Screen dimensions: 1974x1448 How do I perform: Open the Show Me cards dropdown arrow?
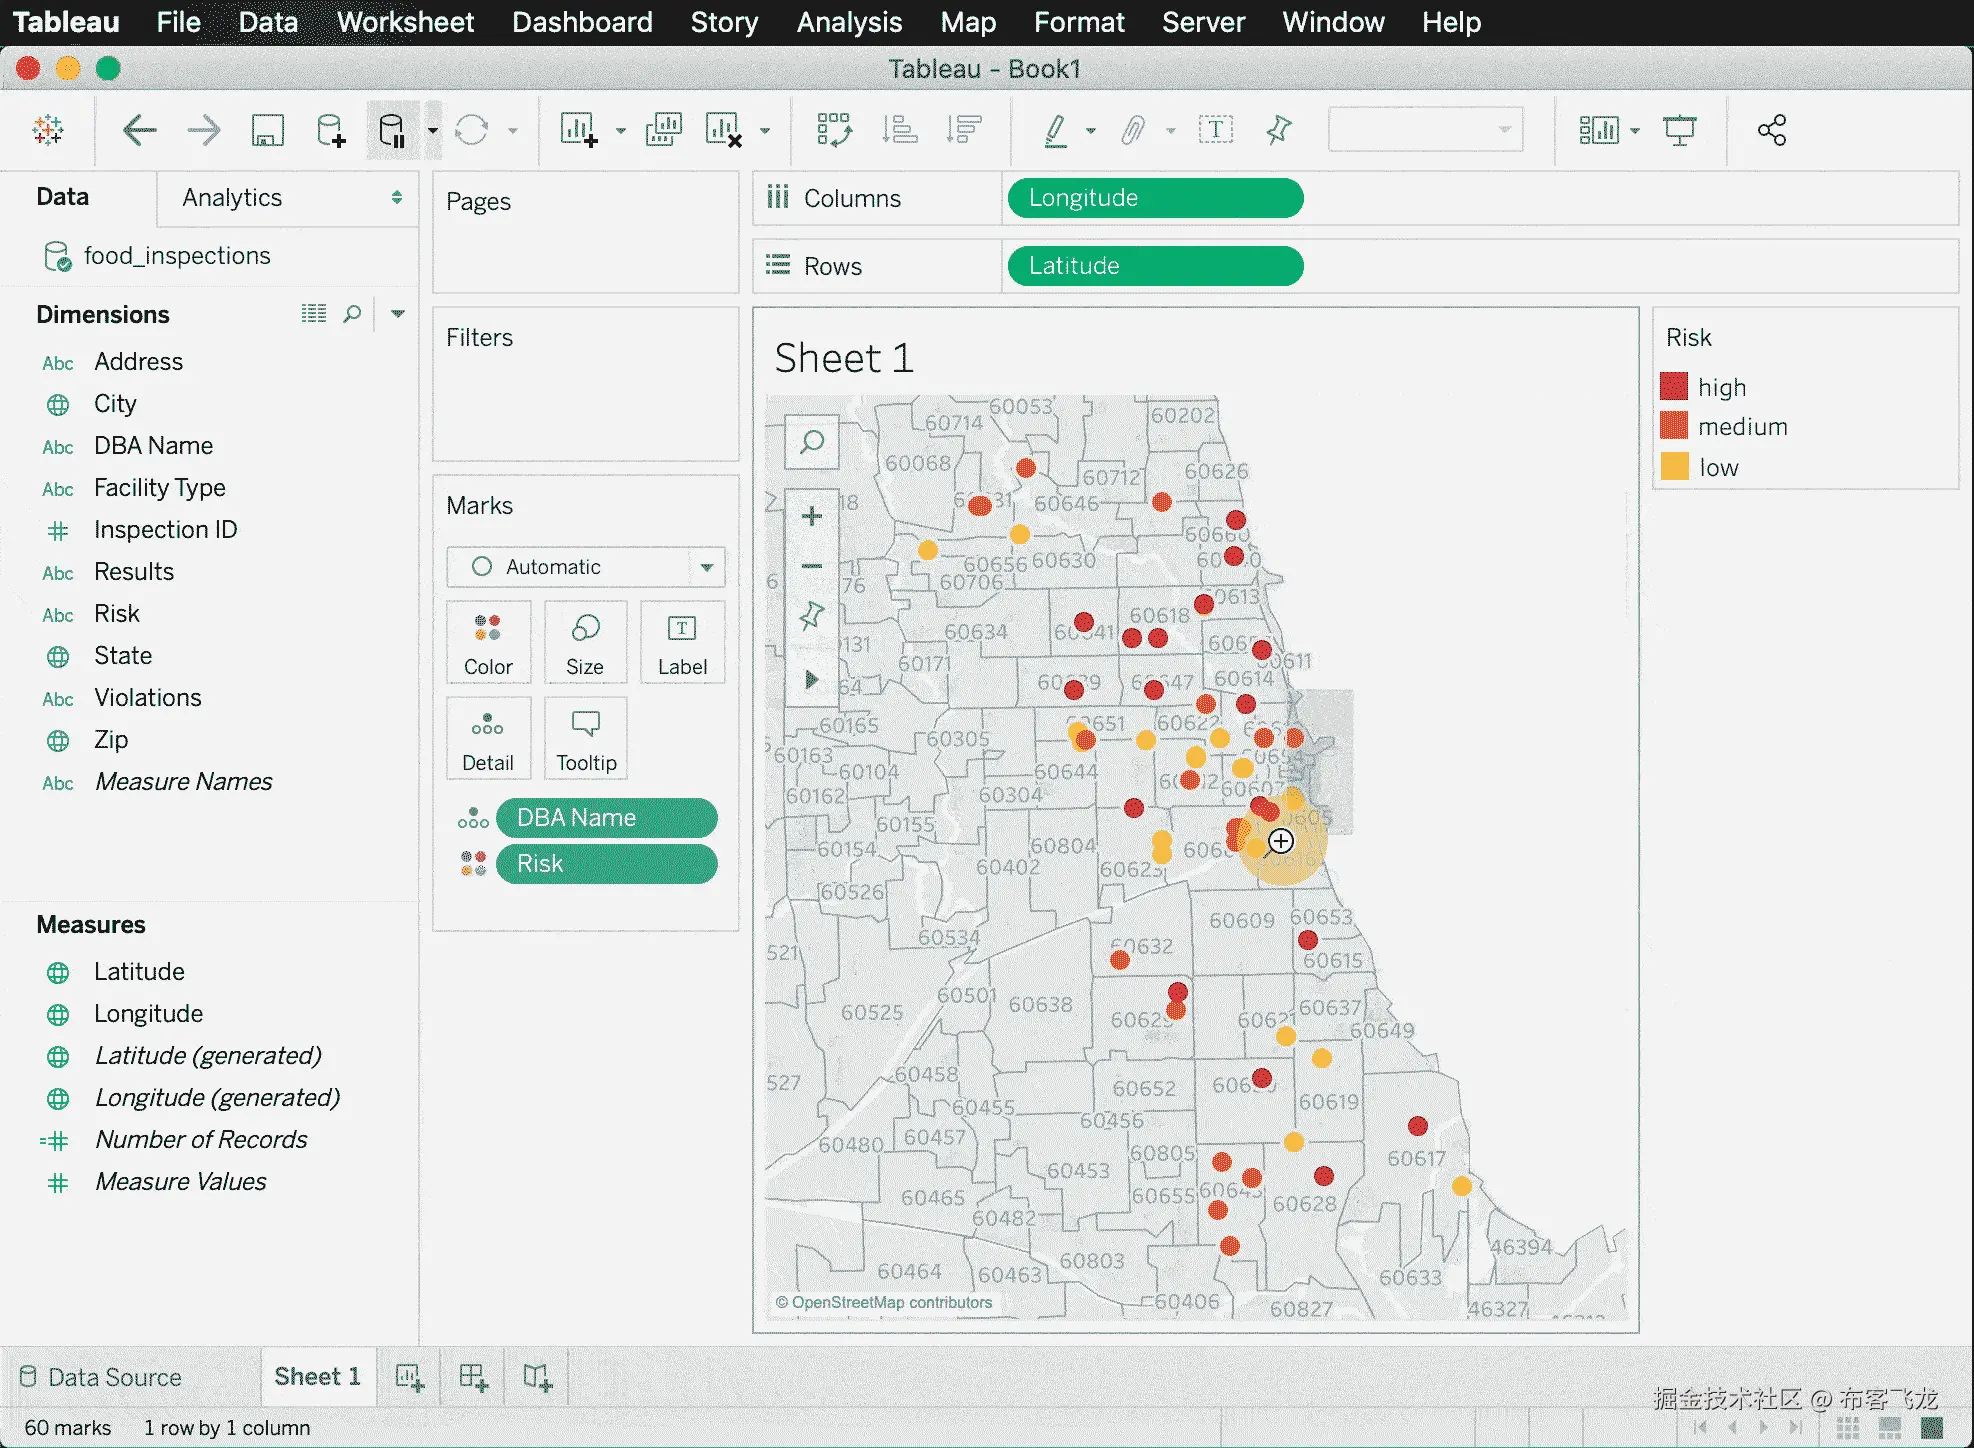(x=1635, y=130)
